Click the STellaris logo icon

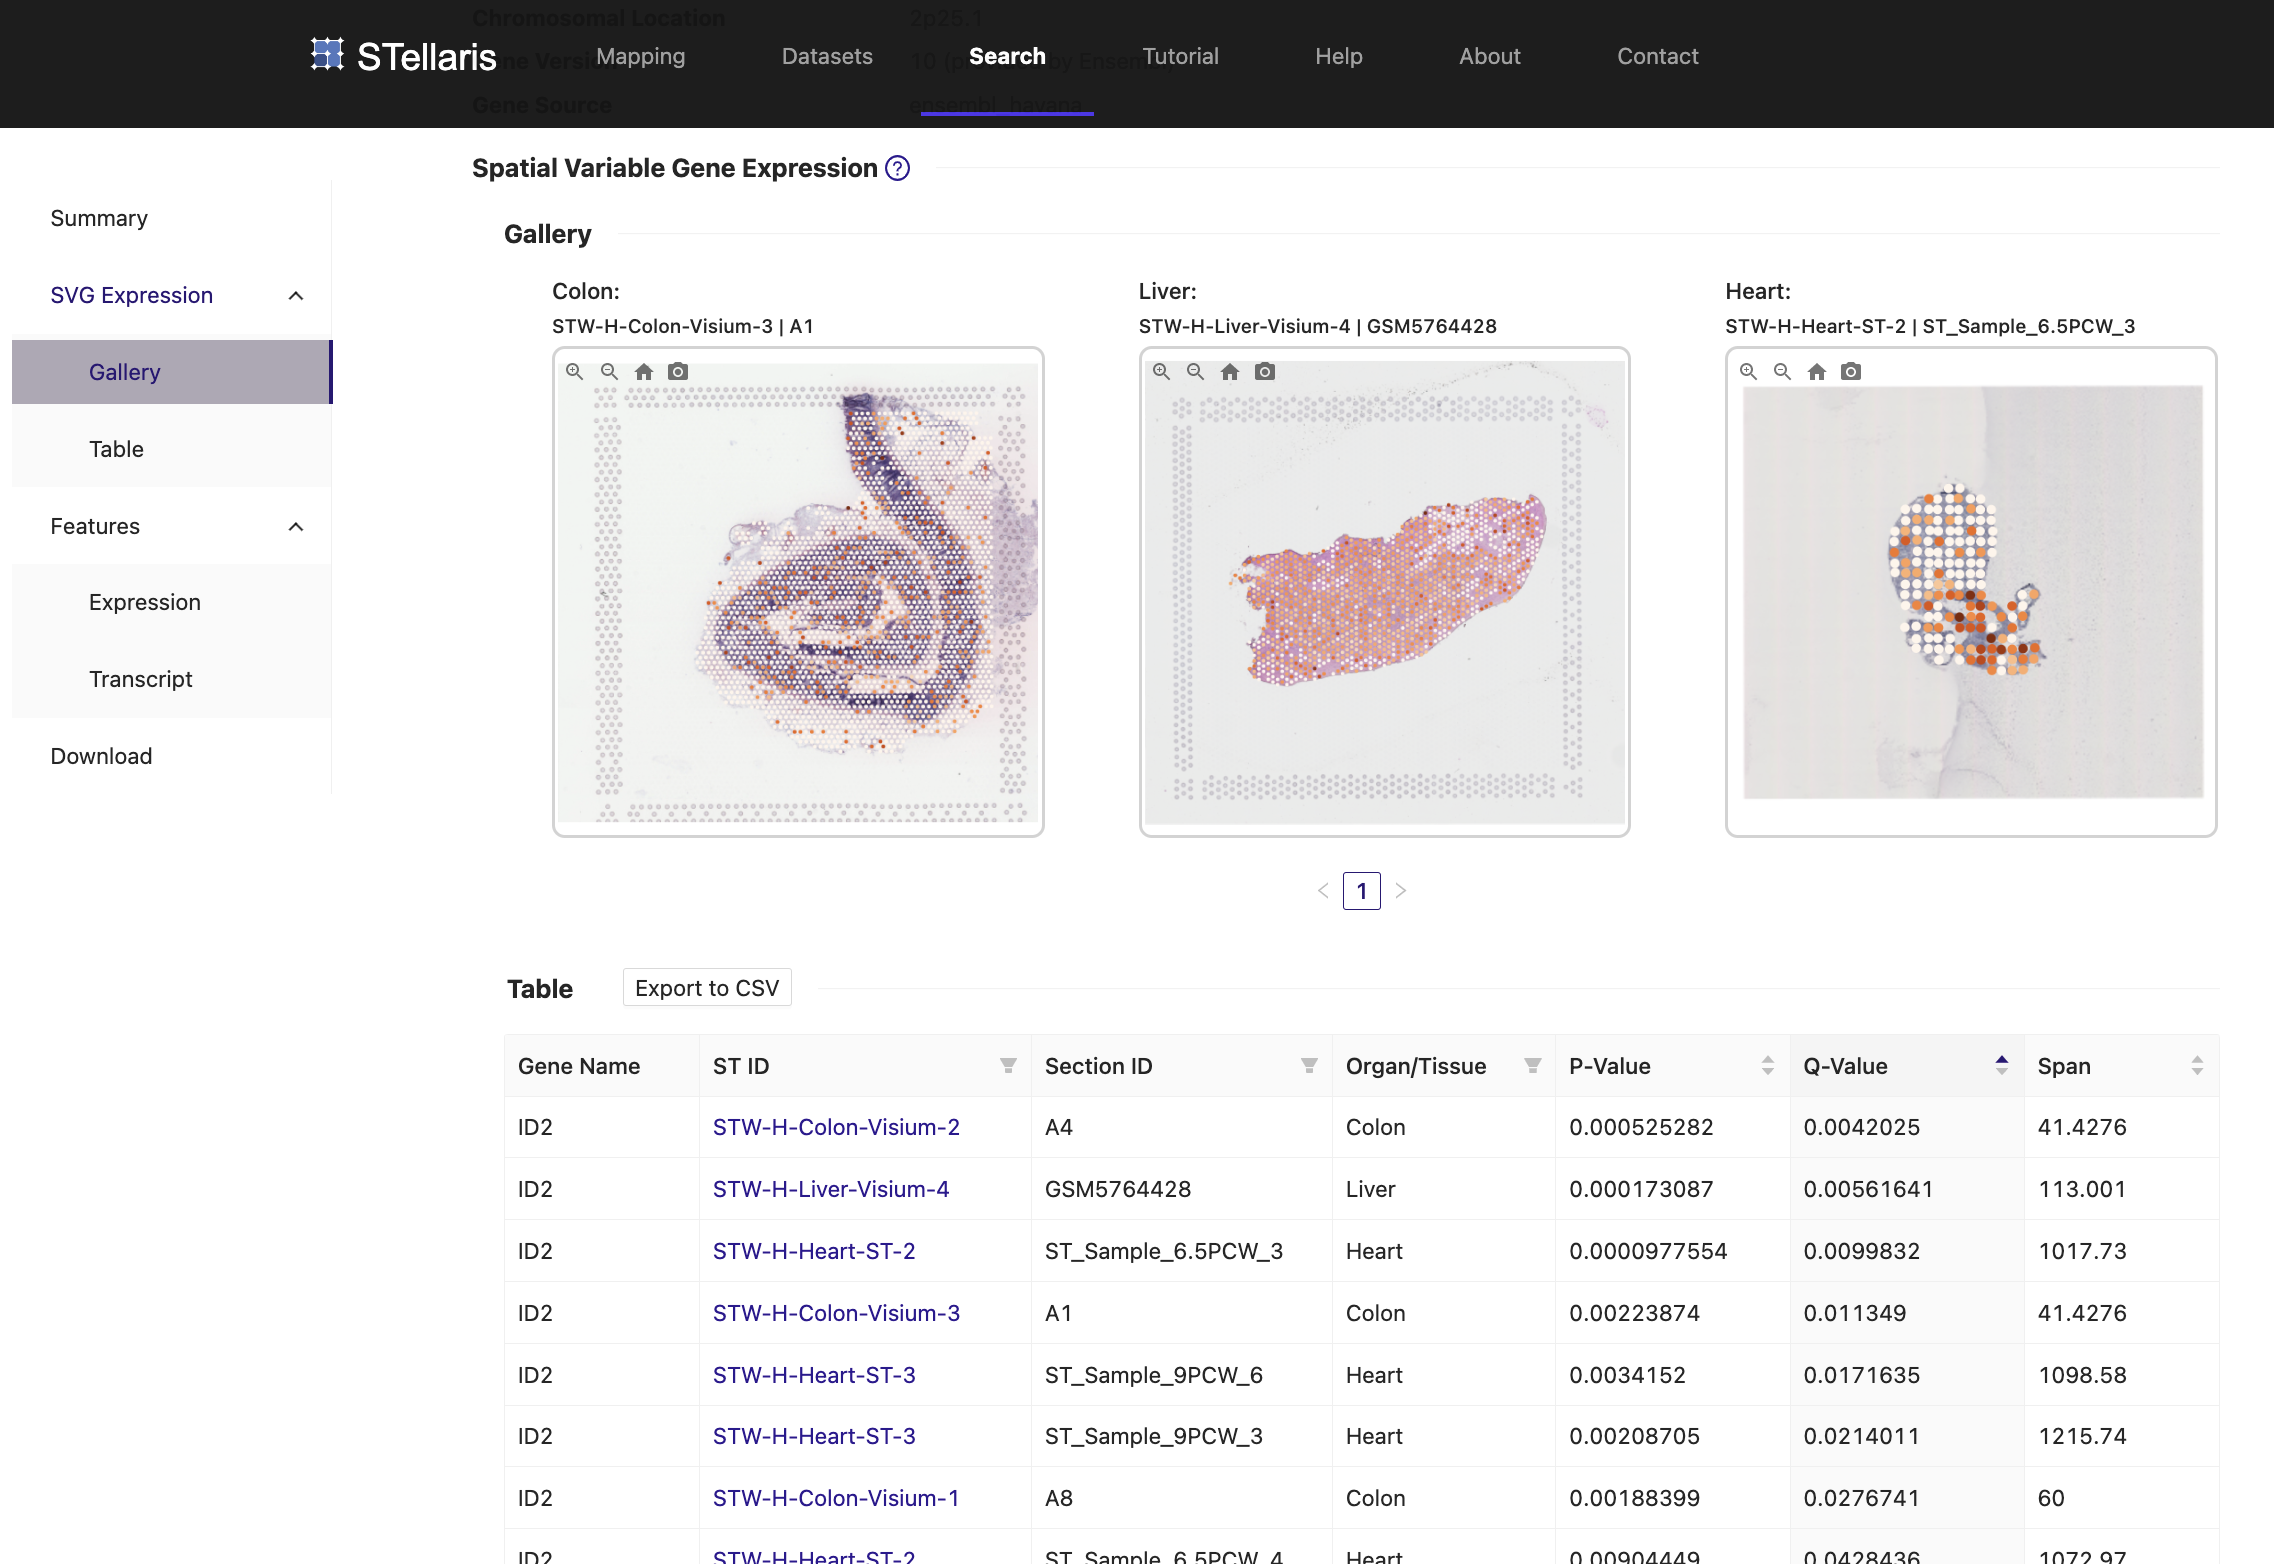327,55
